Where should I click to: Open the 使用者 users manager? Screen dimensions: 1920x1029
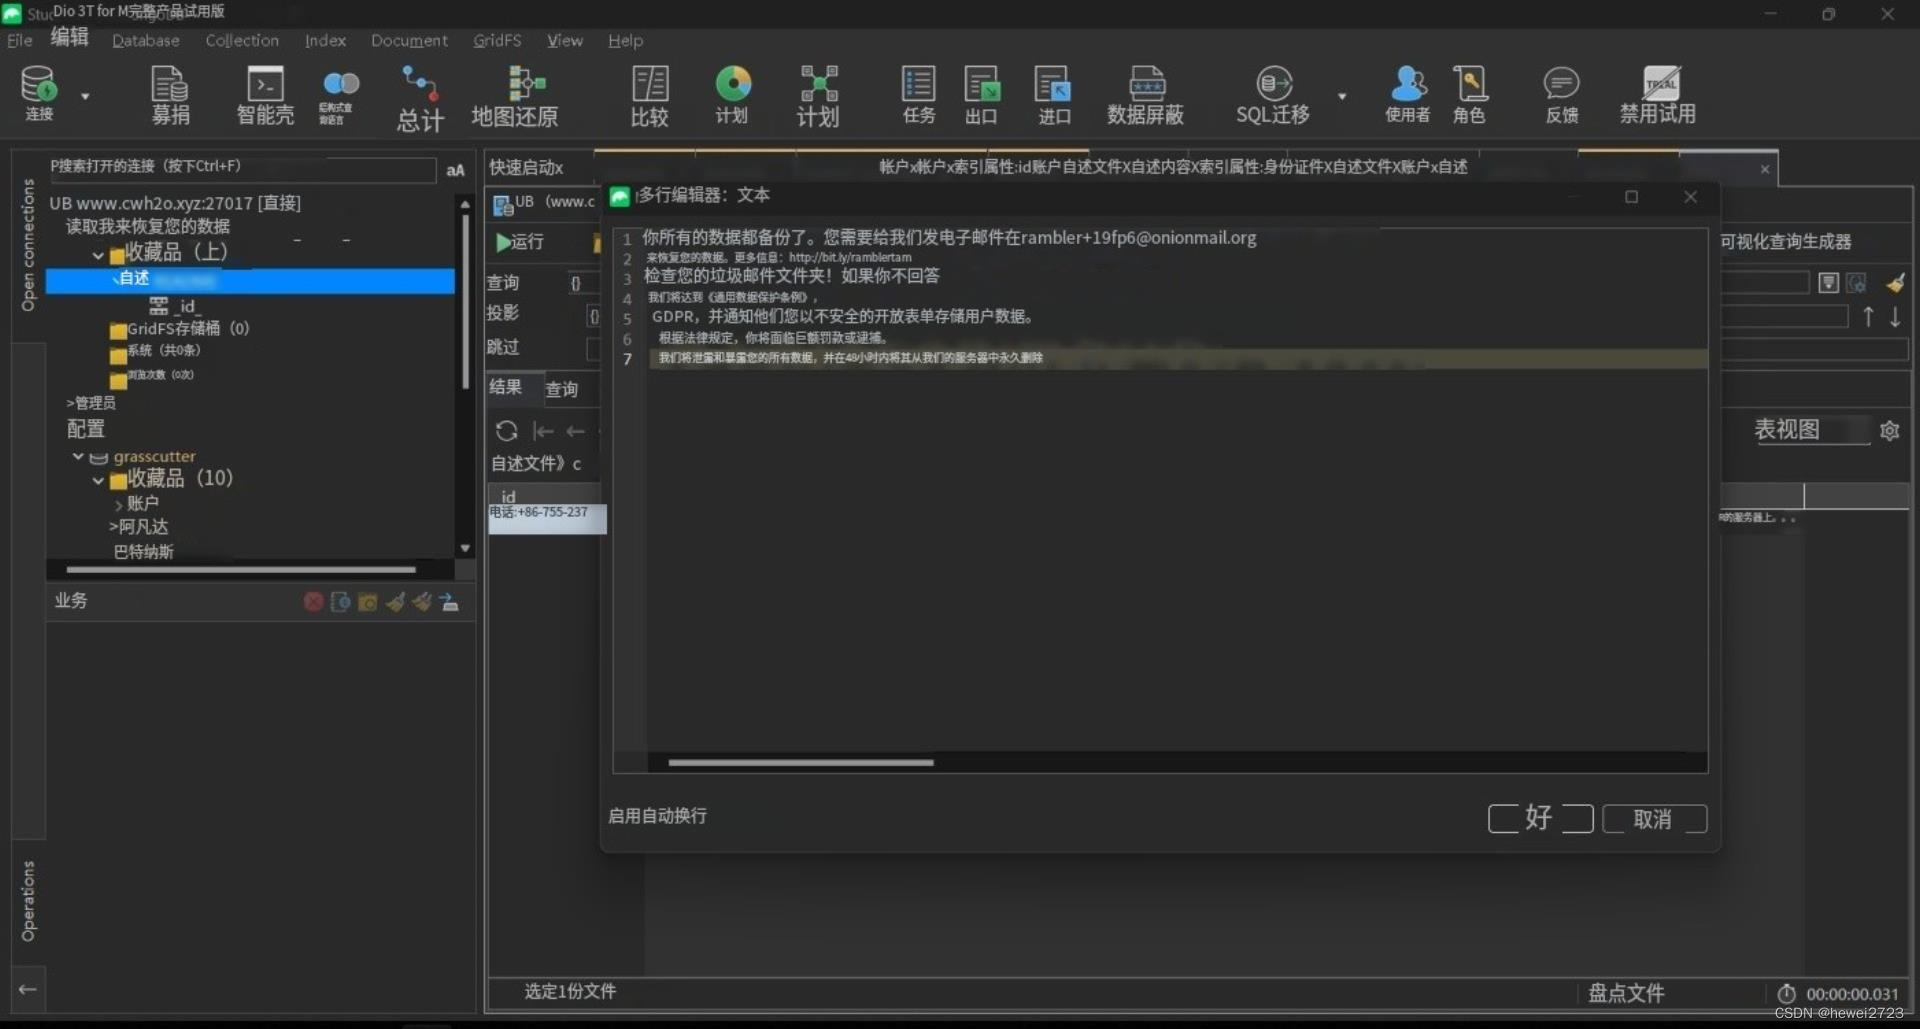[x=1407, y=95]
